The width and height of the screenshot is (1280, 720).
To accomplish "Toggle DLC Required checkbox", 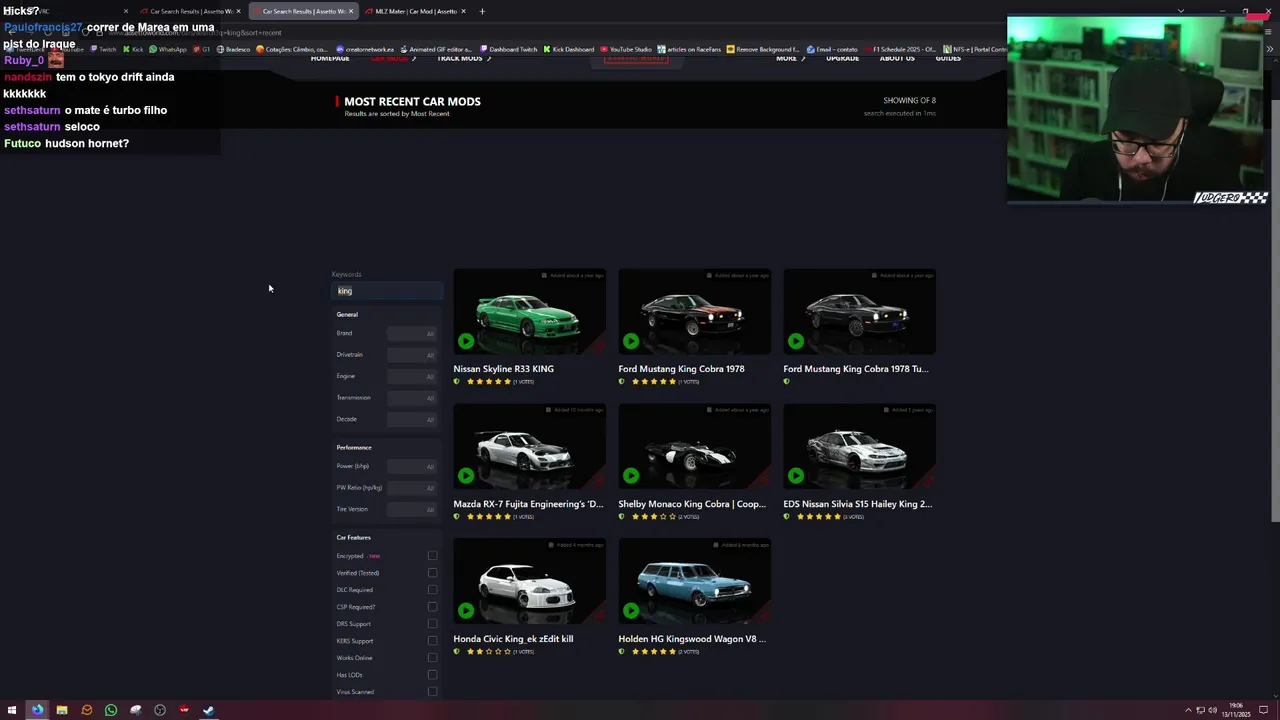I will point(432,590).
